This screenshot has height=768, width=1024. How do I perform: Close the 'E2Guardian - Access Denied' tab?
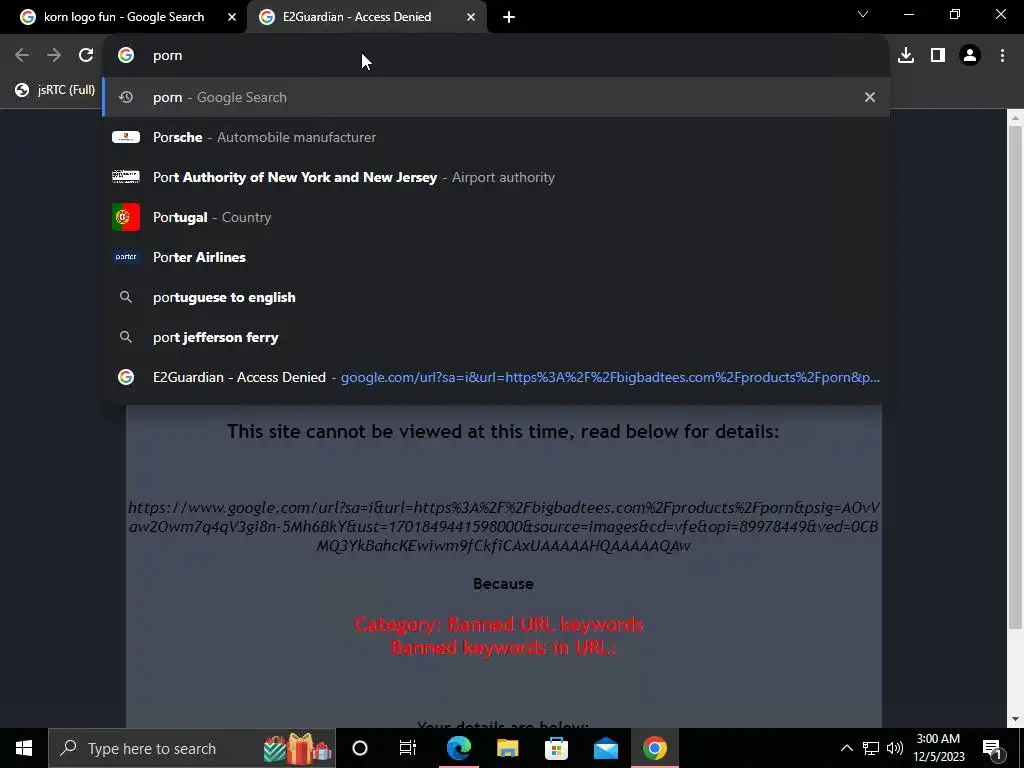coord(471,17)
